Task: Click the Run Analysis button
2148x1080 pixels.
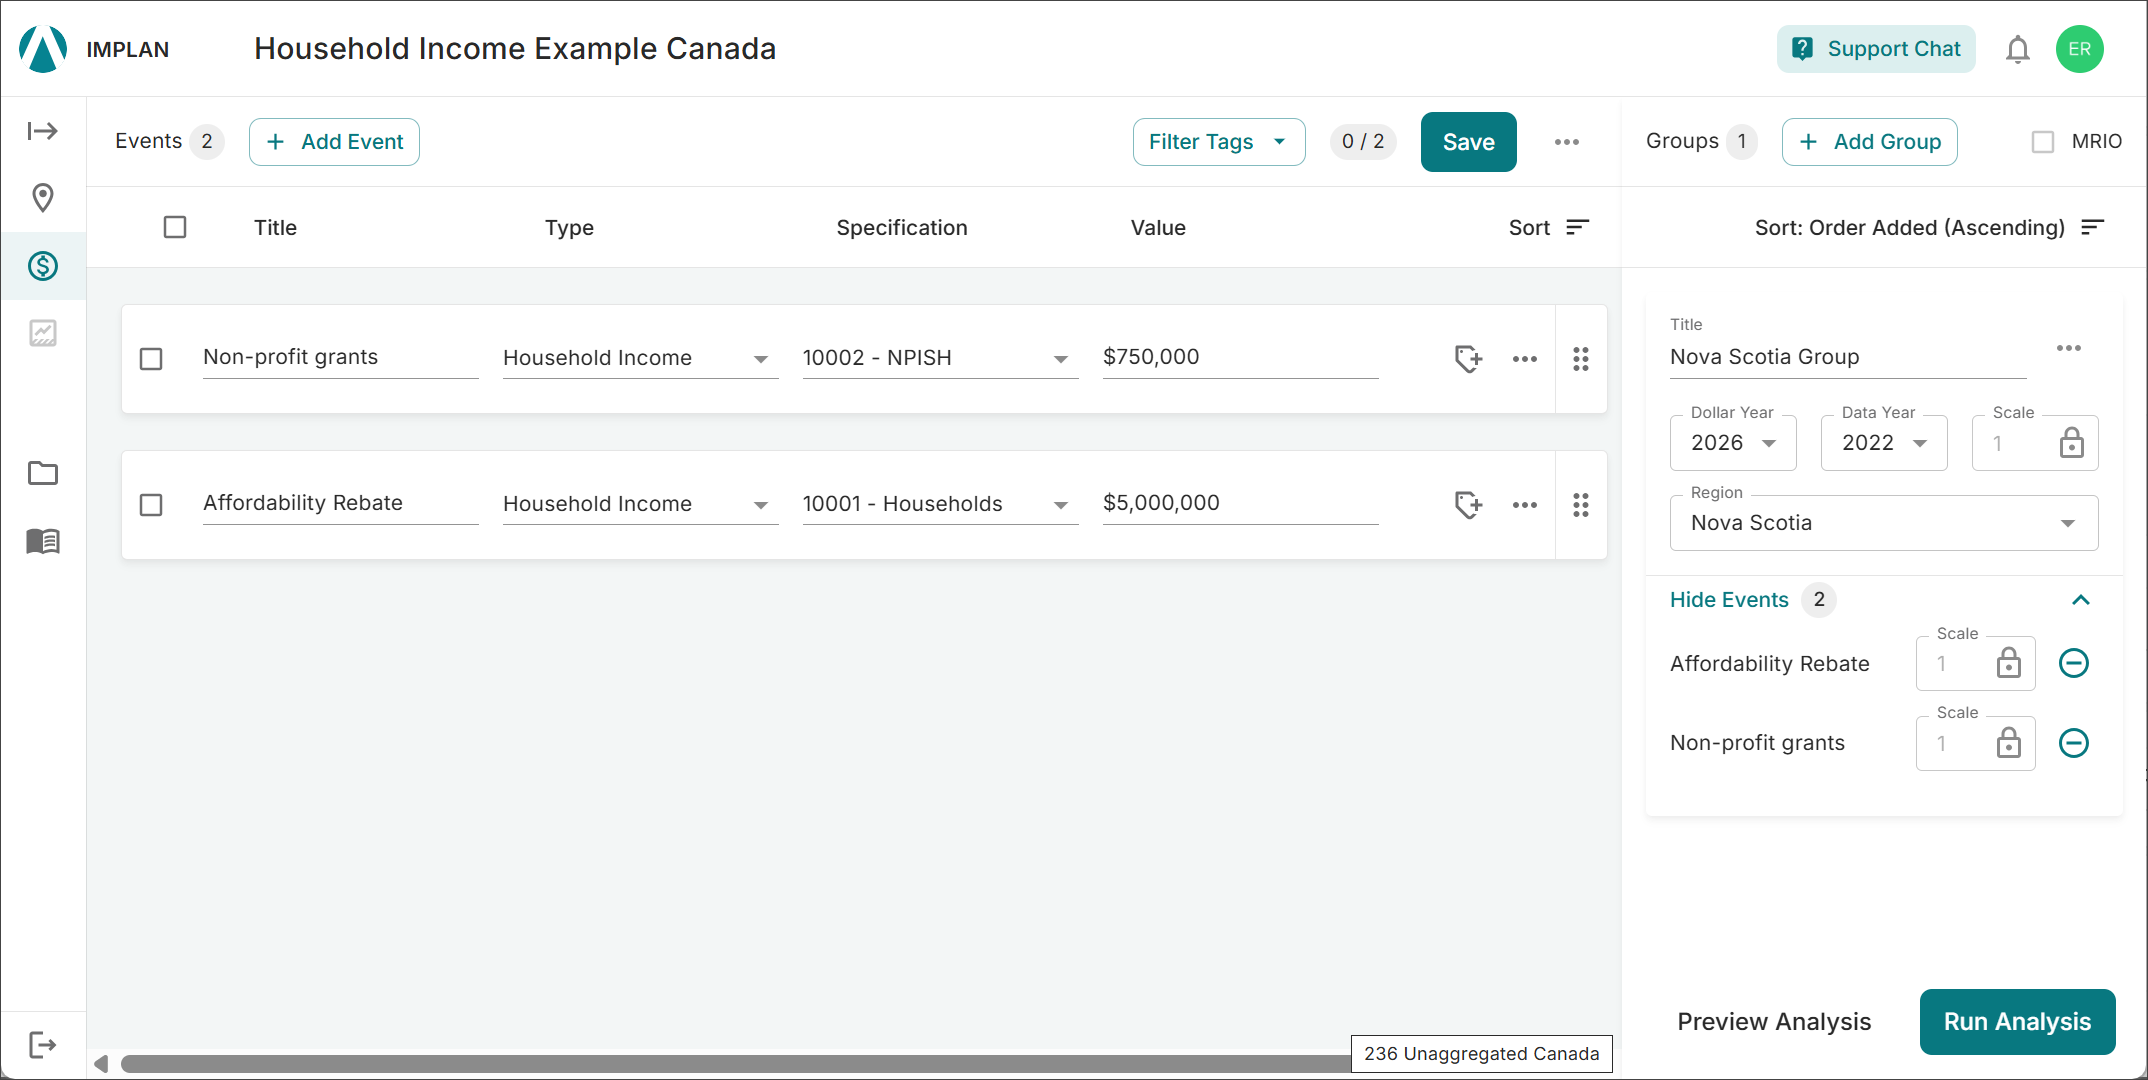Action: (x=2017, y=1022)
